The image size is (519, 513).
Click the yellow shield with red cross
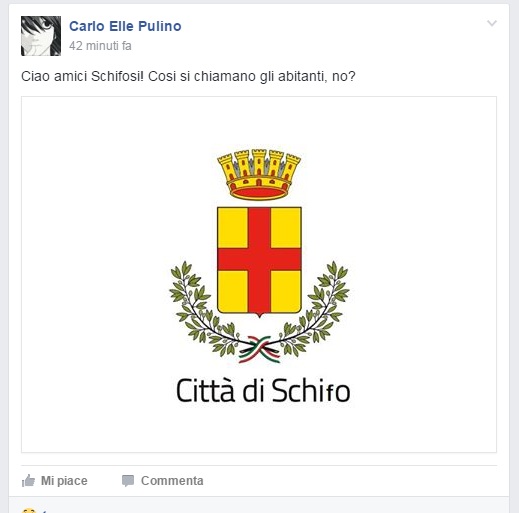coord(259,262)
